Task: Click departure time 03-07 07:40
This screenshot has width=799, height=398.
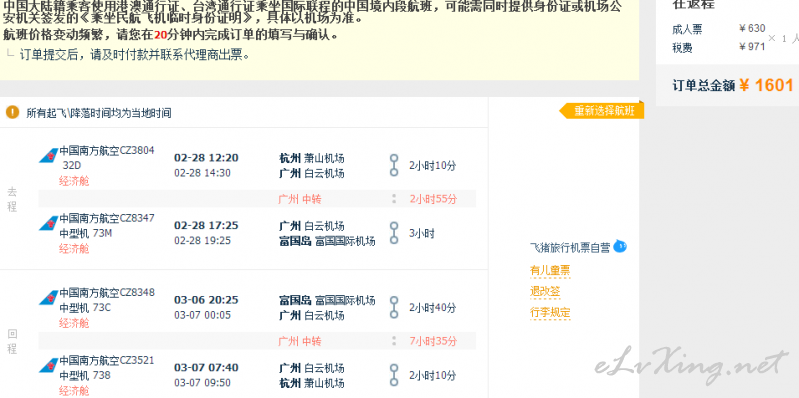Action: tap(206, 367)
